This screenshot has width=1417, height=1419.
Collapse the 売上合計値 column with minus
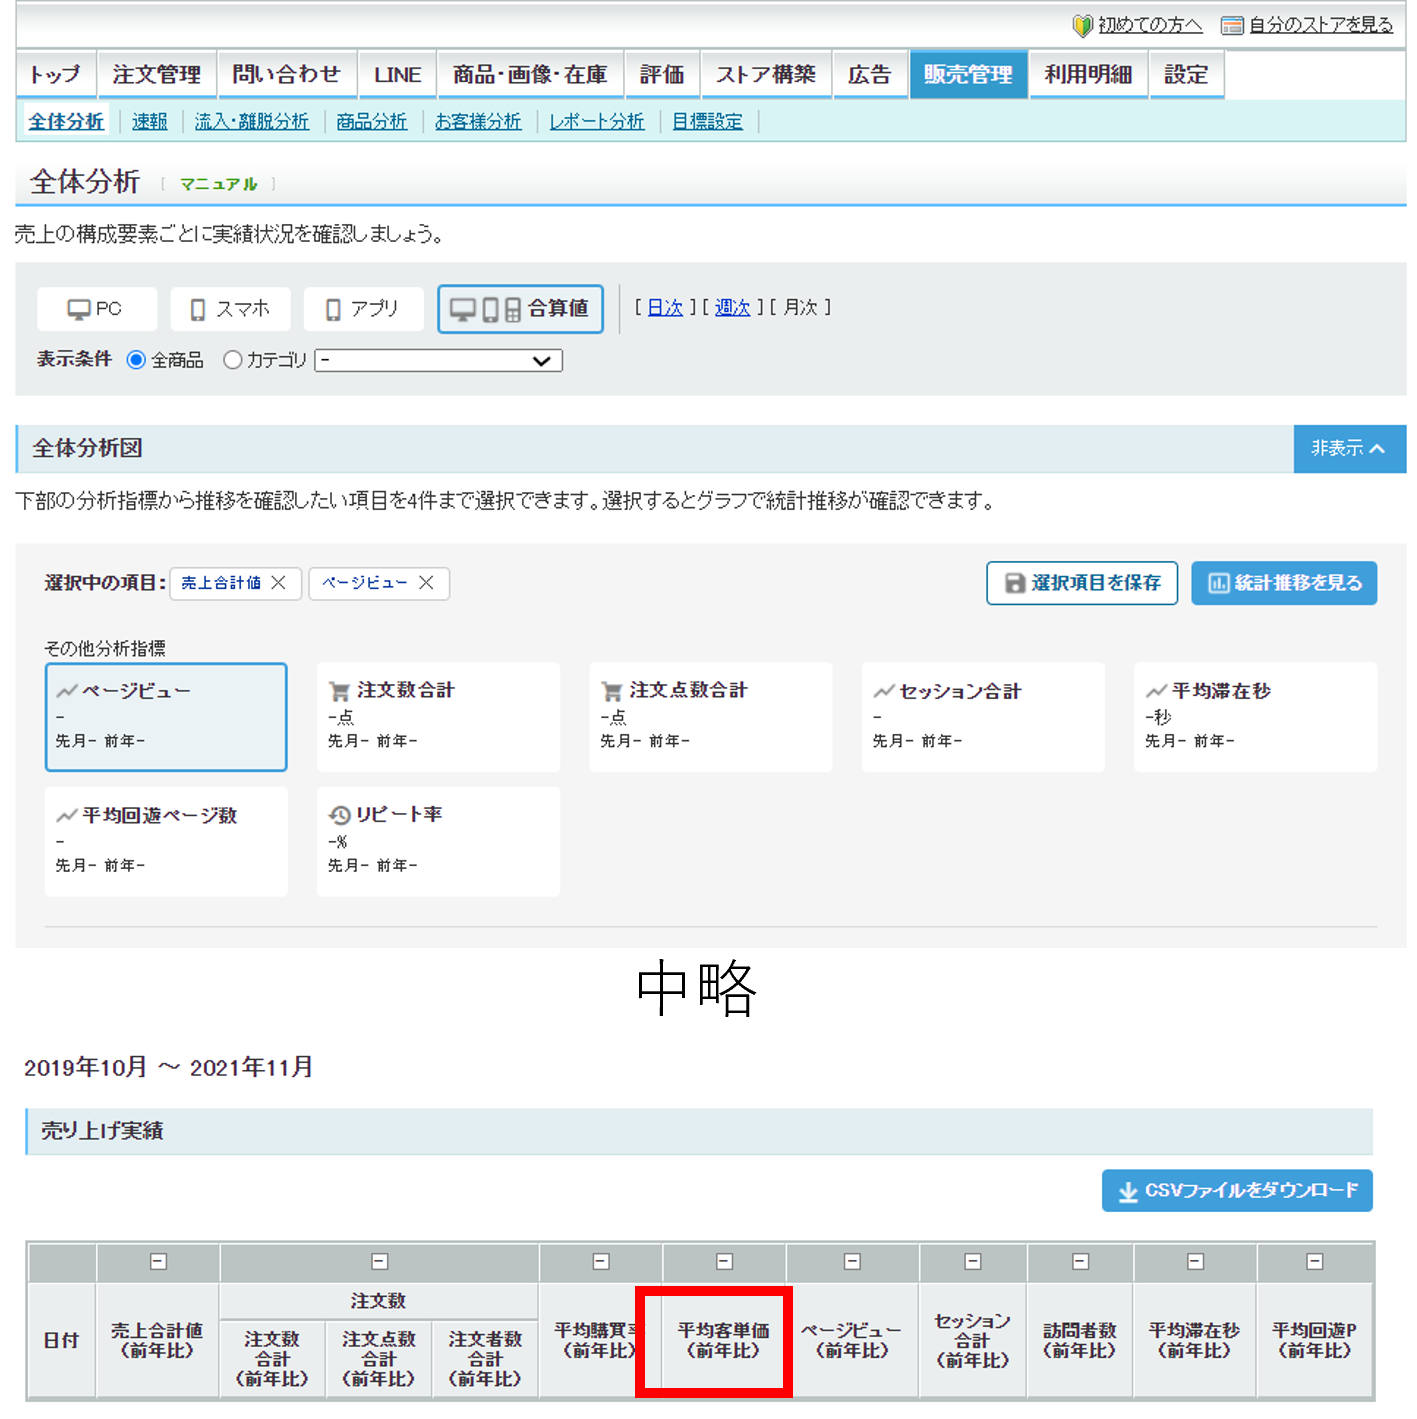158,1262
